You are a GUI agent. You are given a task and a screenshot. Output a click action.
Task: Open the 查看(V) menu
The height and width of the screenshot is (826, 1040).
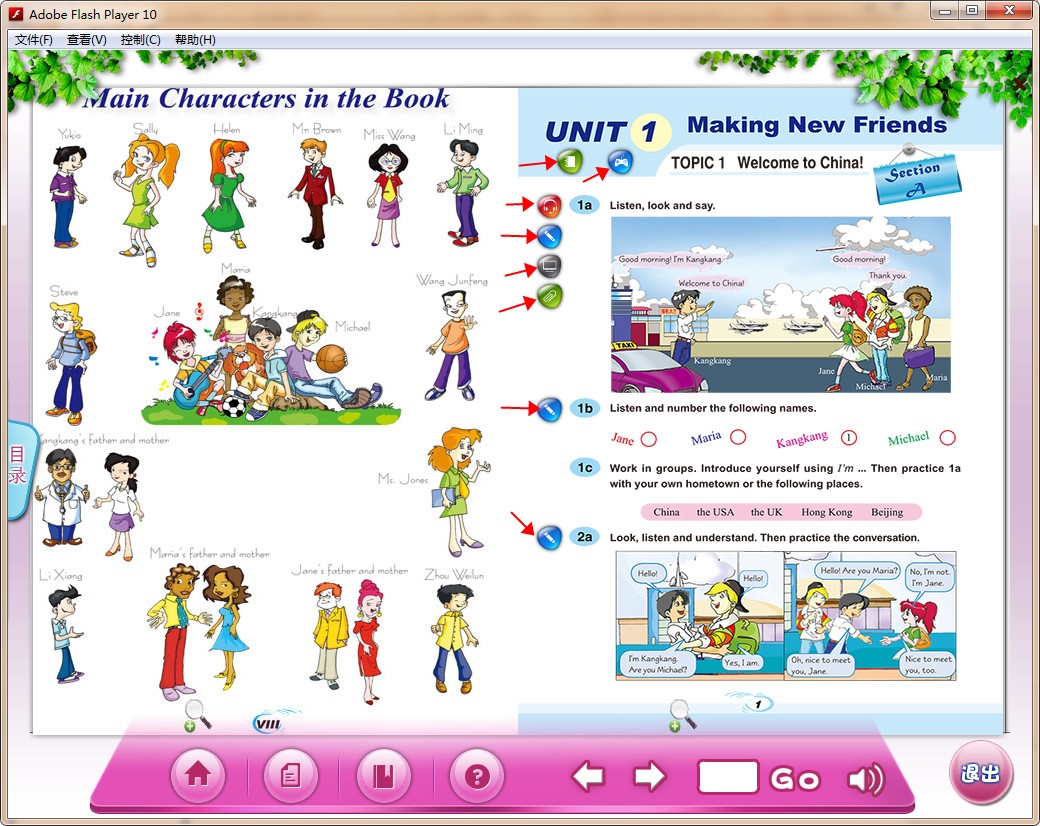87,40
